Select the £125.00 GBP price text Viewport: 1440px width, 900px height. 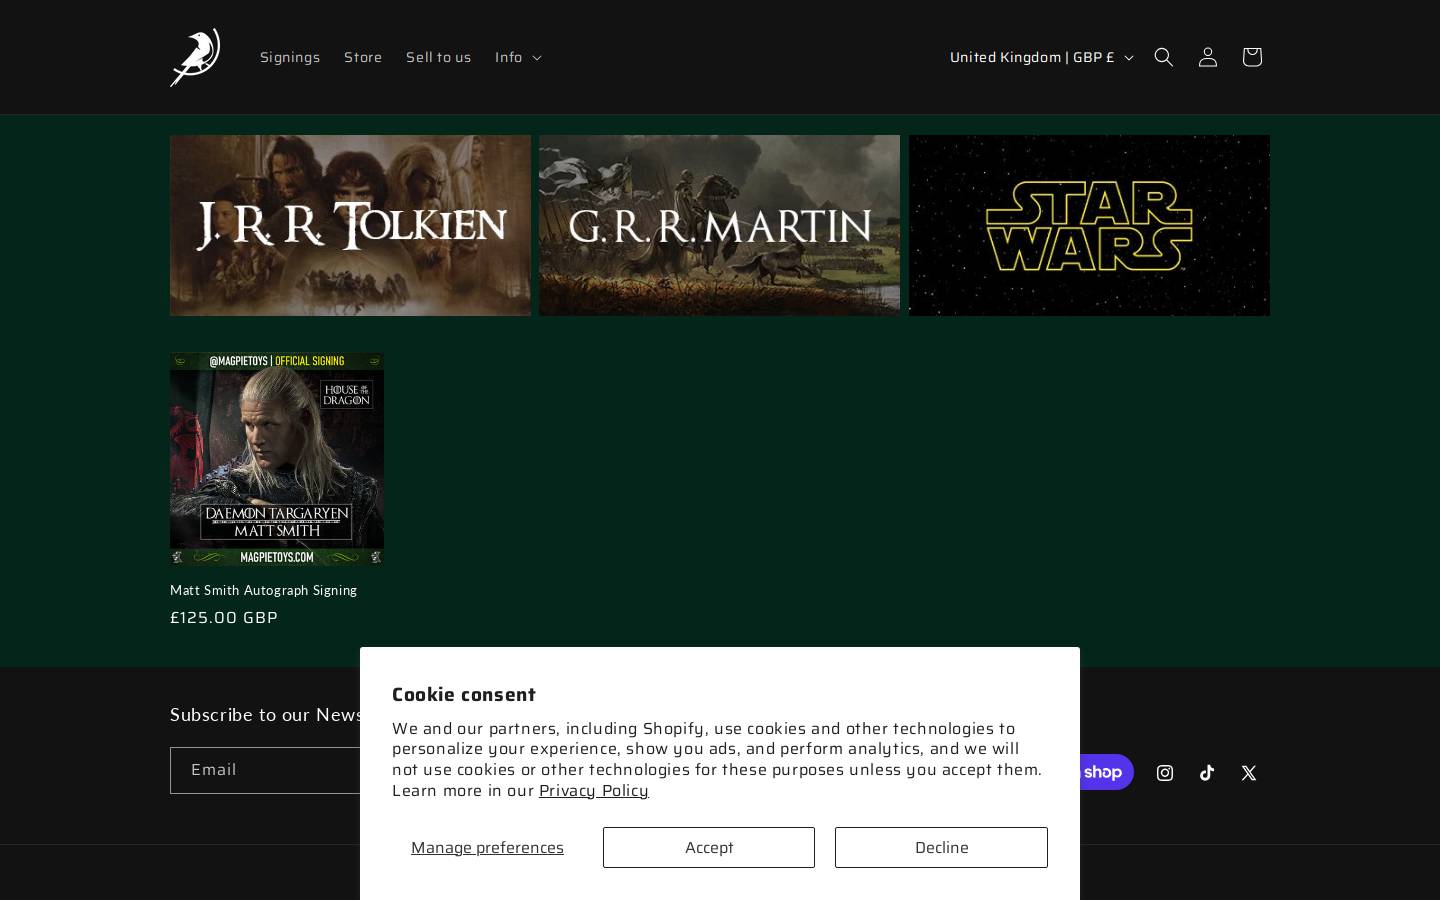(224, 617)
